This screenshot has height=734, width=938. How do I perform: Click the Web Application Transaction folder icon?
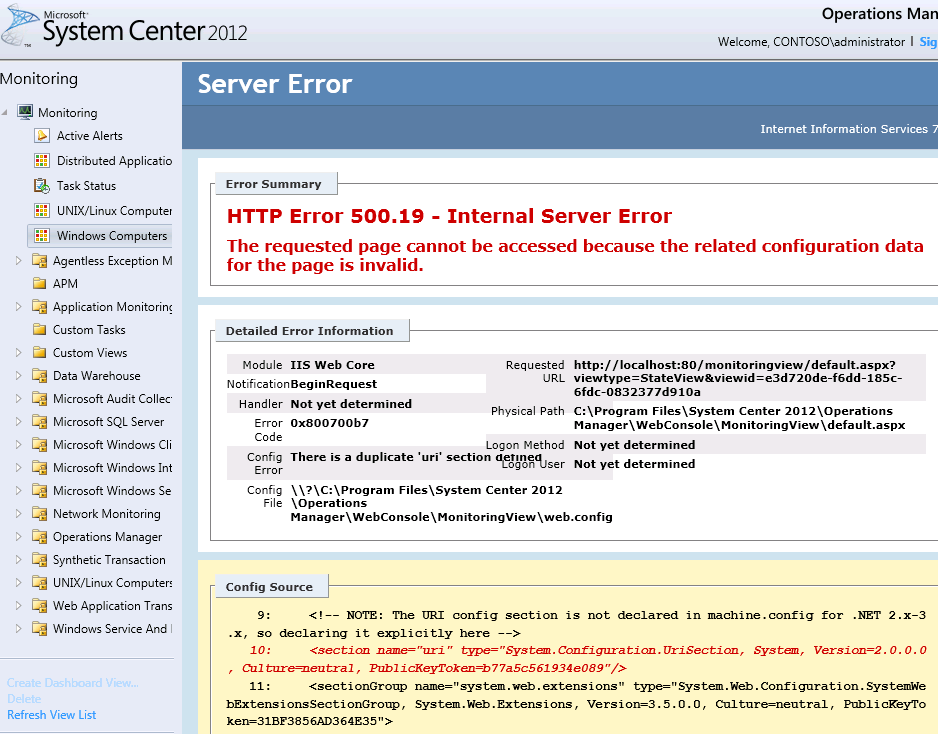[39, 605]
